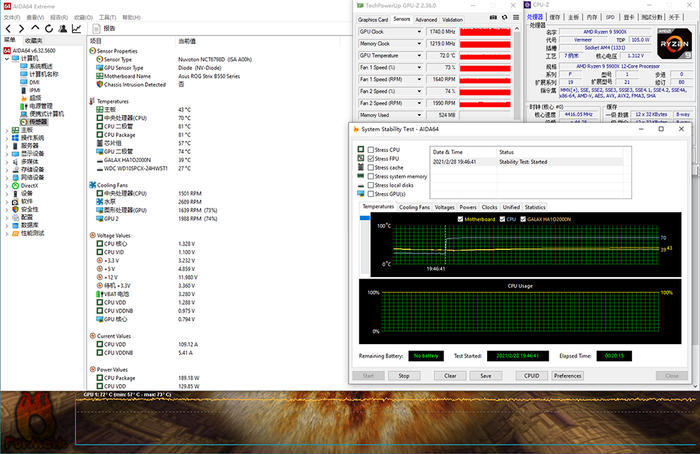Expand the last node in the AIDA64 tree
700x454 pixels.
(x=6, y=233)
